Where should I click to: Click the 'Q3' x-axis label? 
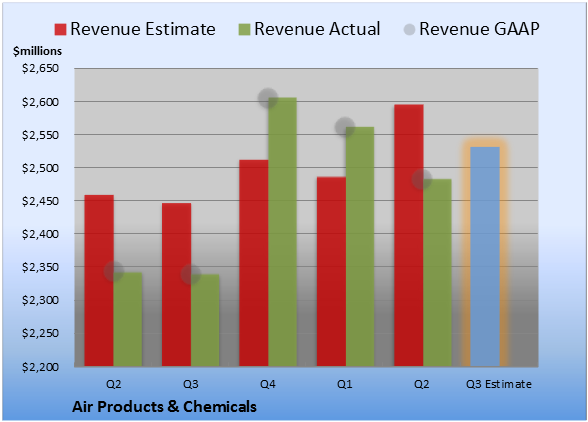point(191,384)
